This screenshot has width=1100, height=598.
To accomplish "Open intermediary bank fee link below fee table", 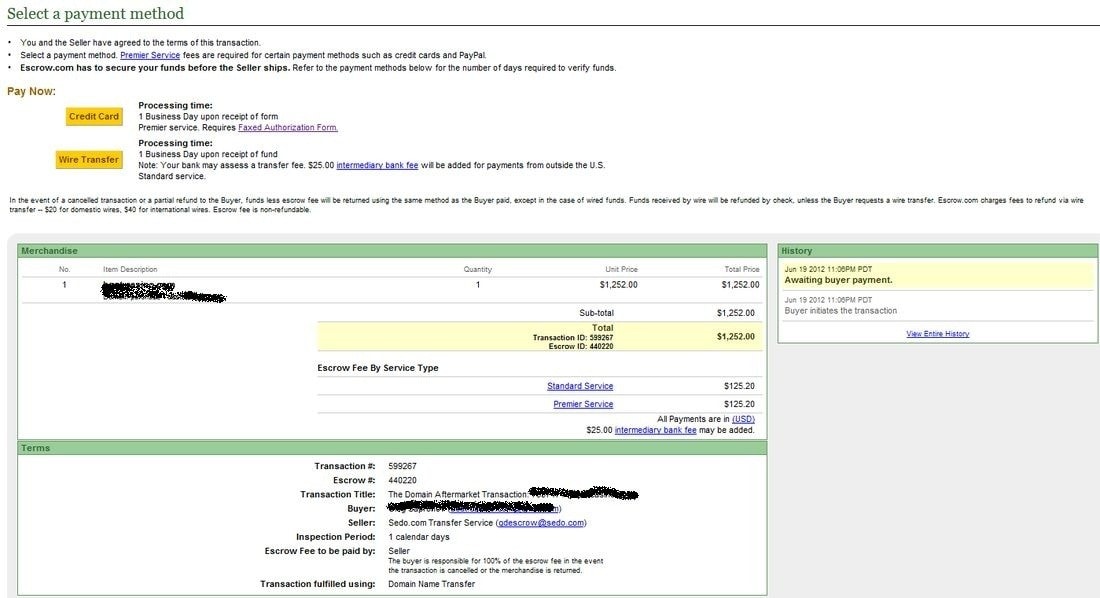I will pos(655,430).
